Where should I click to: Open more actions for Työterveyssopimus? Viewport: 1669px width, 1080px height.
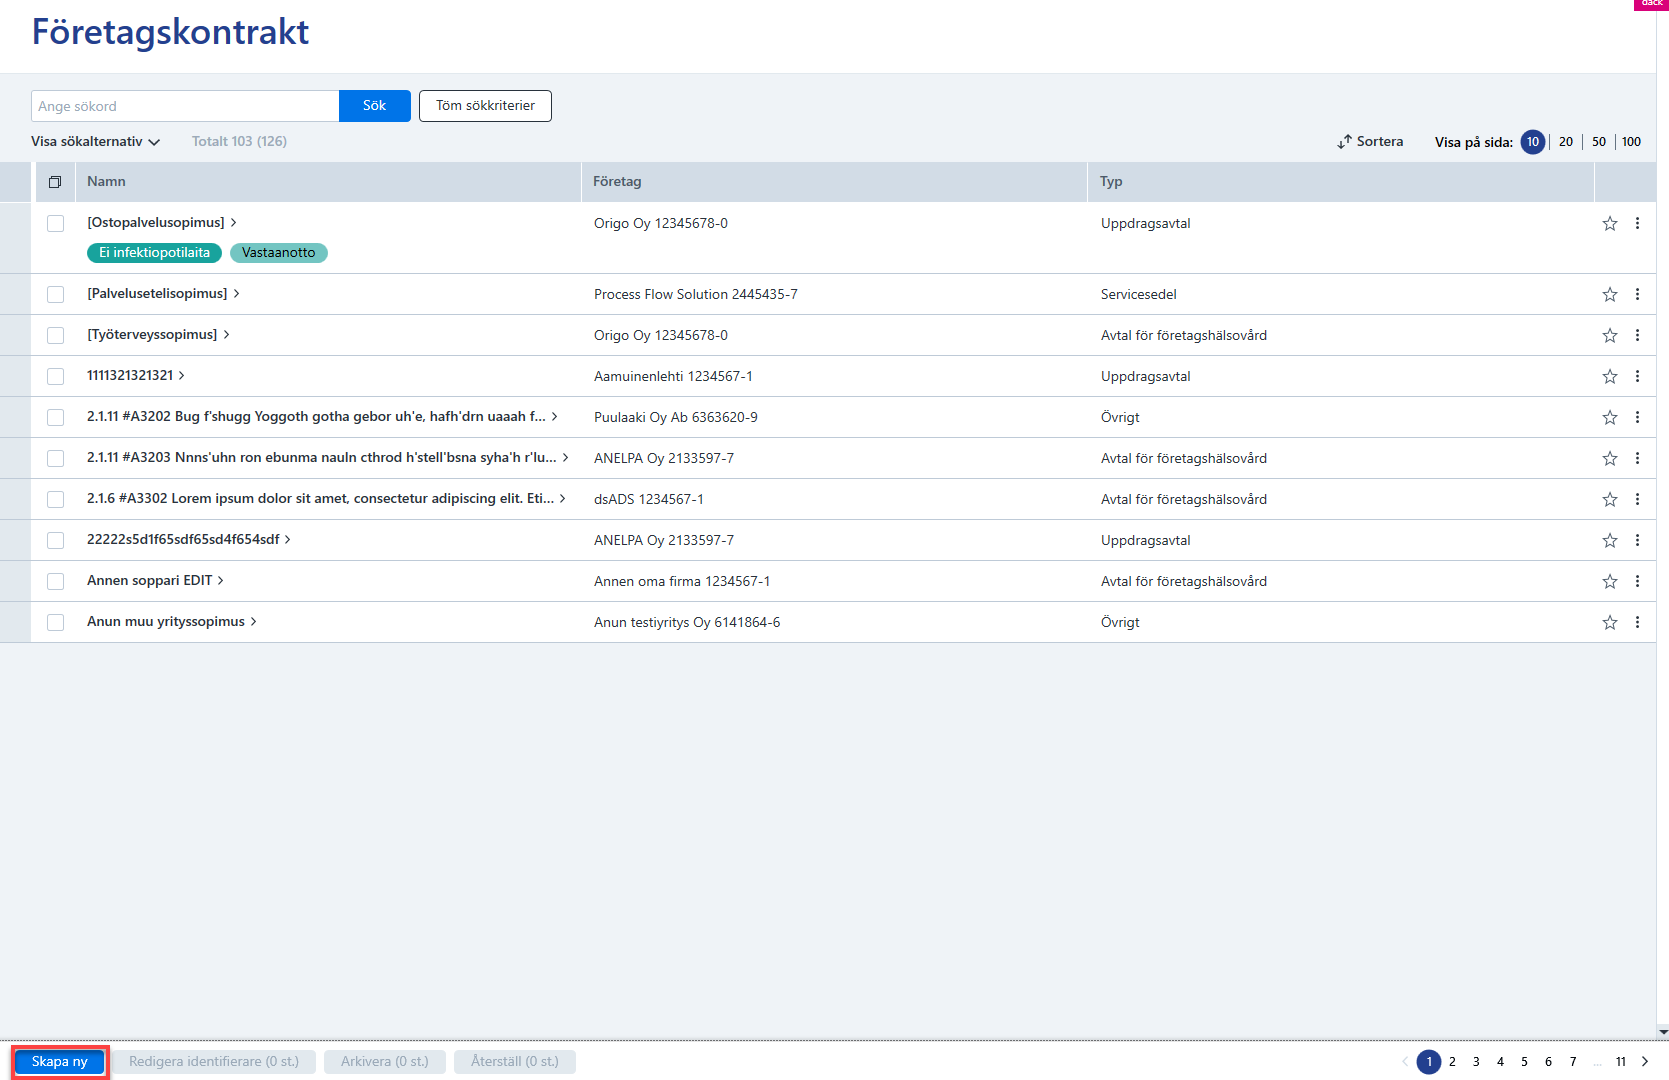[1637, 336]
